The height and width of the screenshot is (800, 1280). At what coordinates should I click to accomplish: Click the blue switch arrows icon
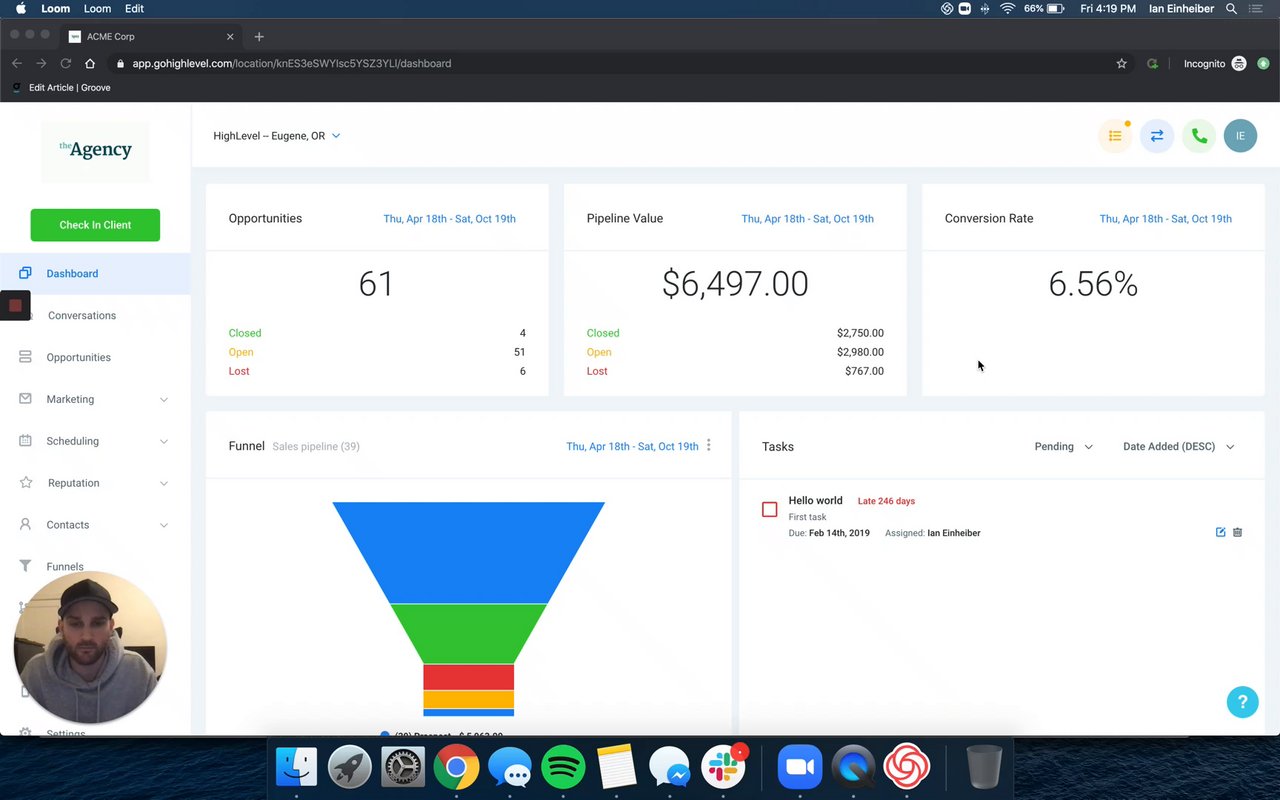pos(1157,136)
